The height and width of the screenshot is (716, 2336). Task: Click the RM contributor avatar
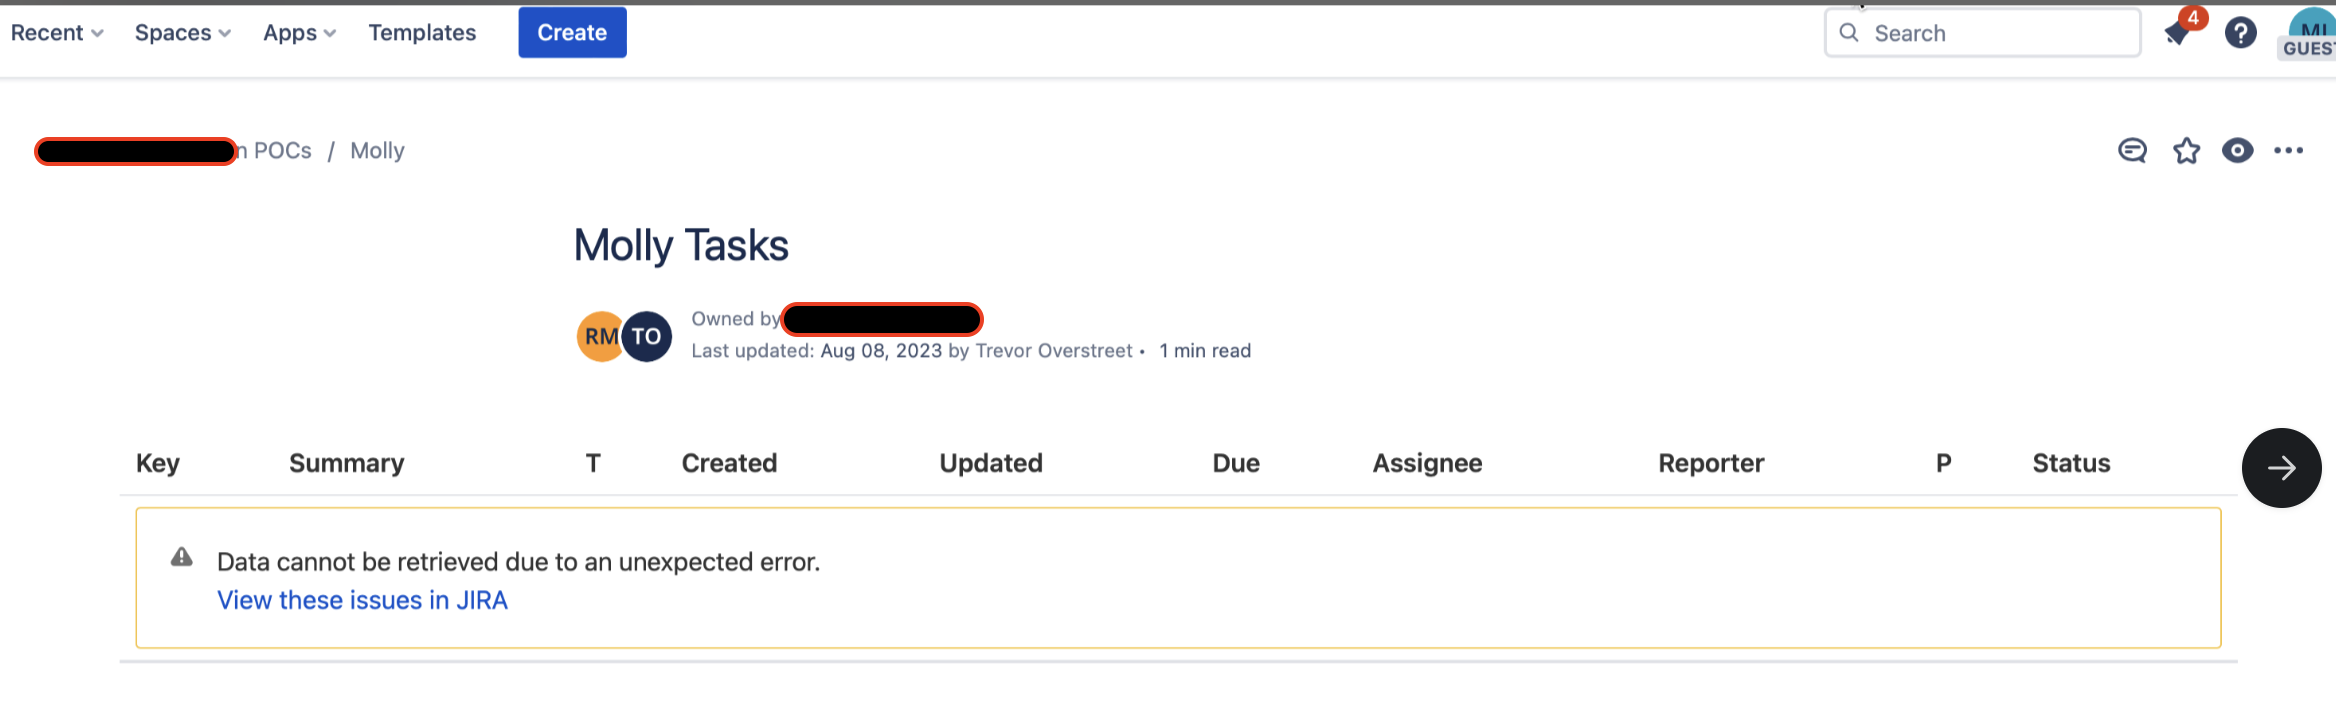pos(598,336)
